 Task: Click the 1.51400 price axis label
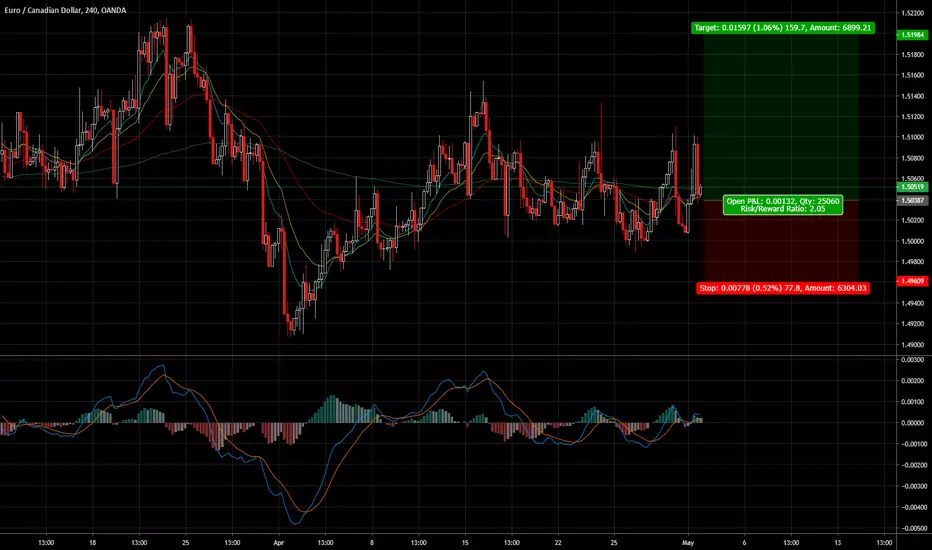click(x=912, y=96)
